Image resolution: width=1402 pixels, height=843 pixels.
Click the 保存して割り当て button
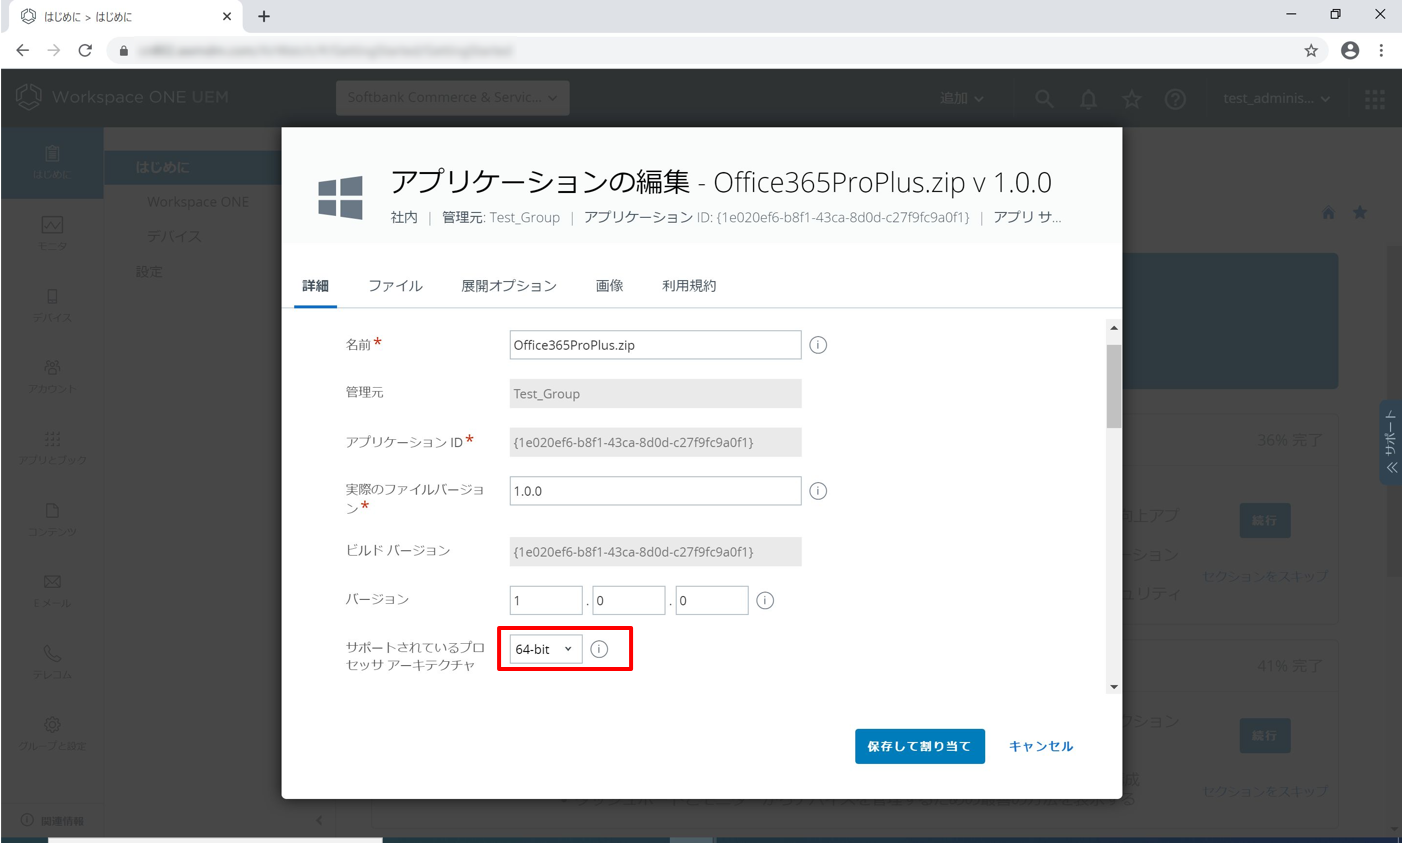920,746
